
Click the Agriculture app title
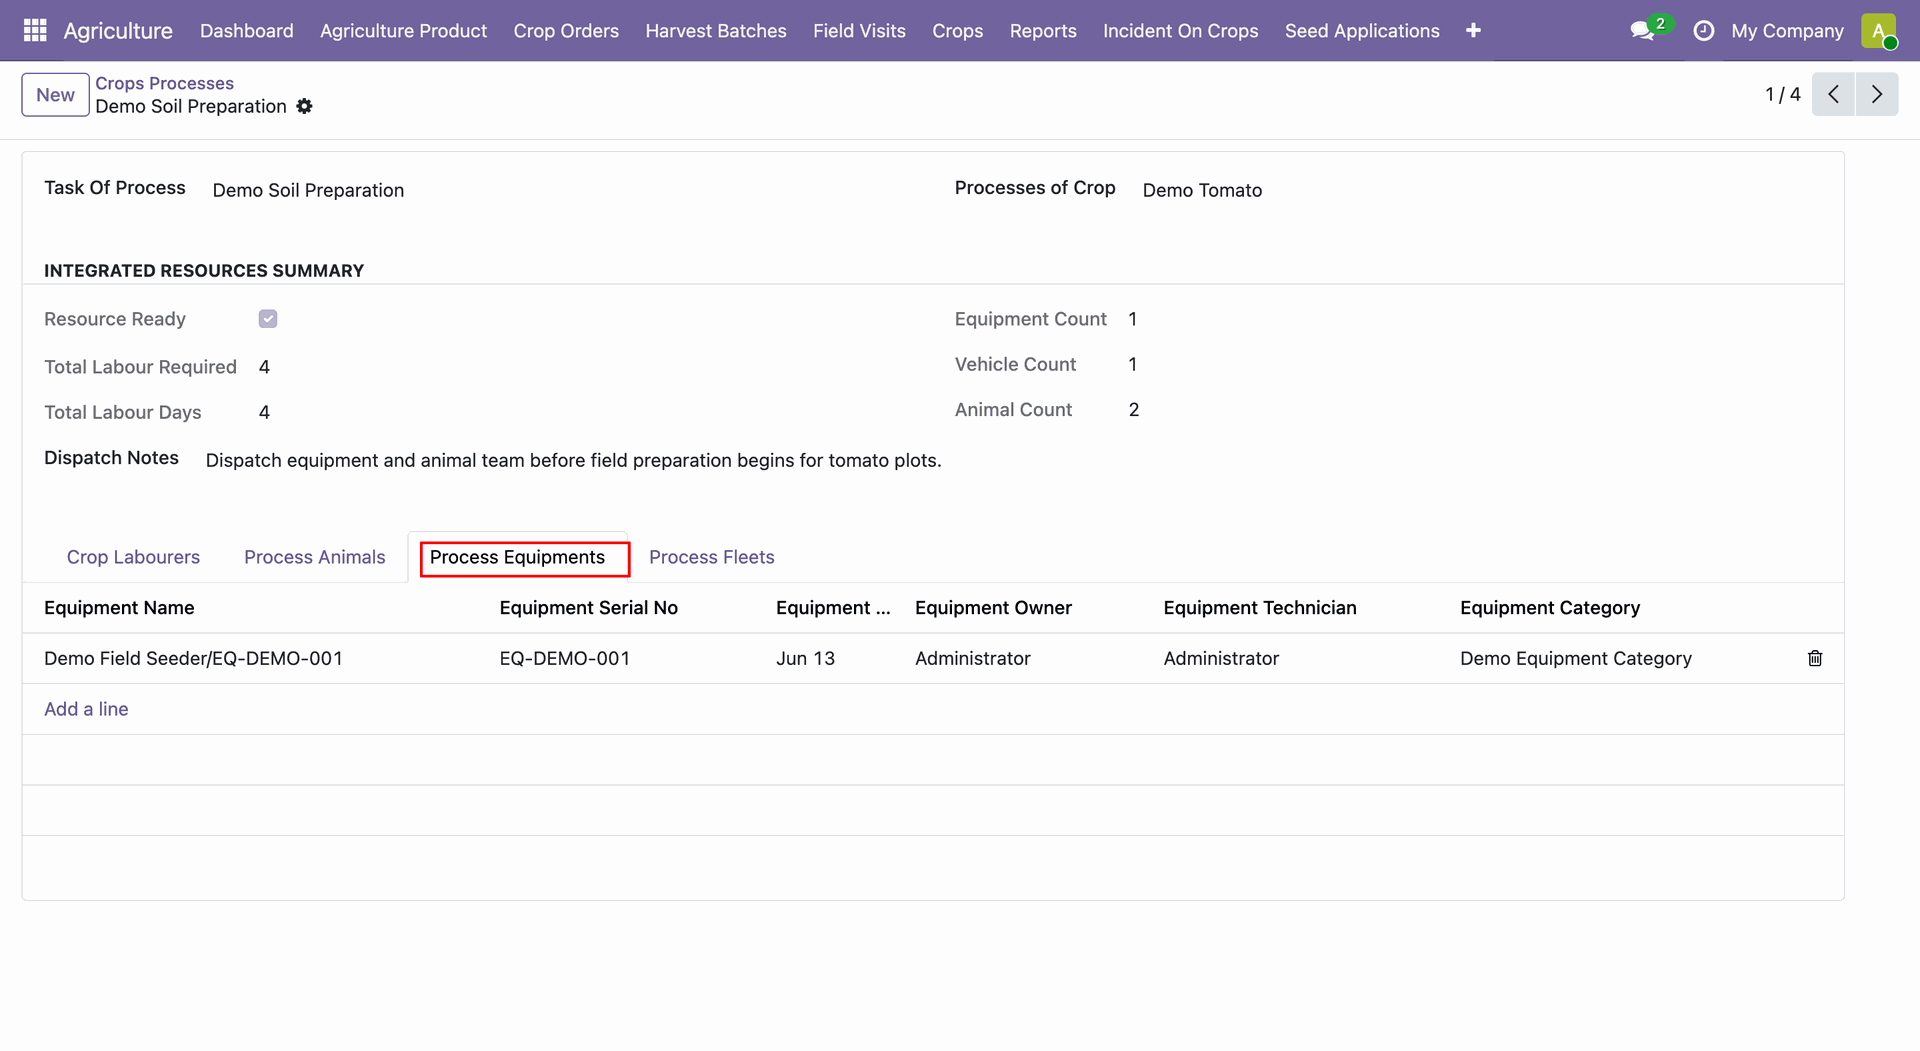[x=118, y=31]
